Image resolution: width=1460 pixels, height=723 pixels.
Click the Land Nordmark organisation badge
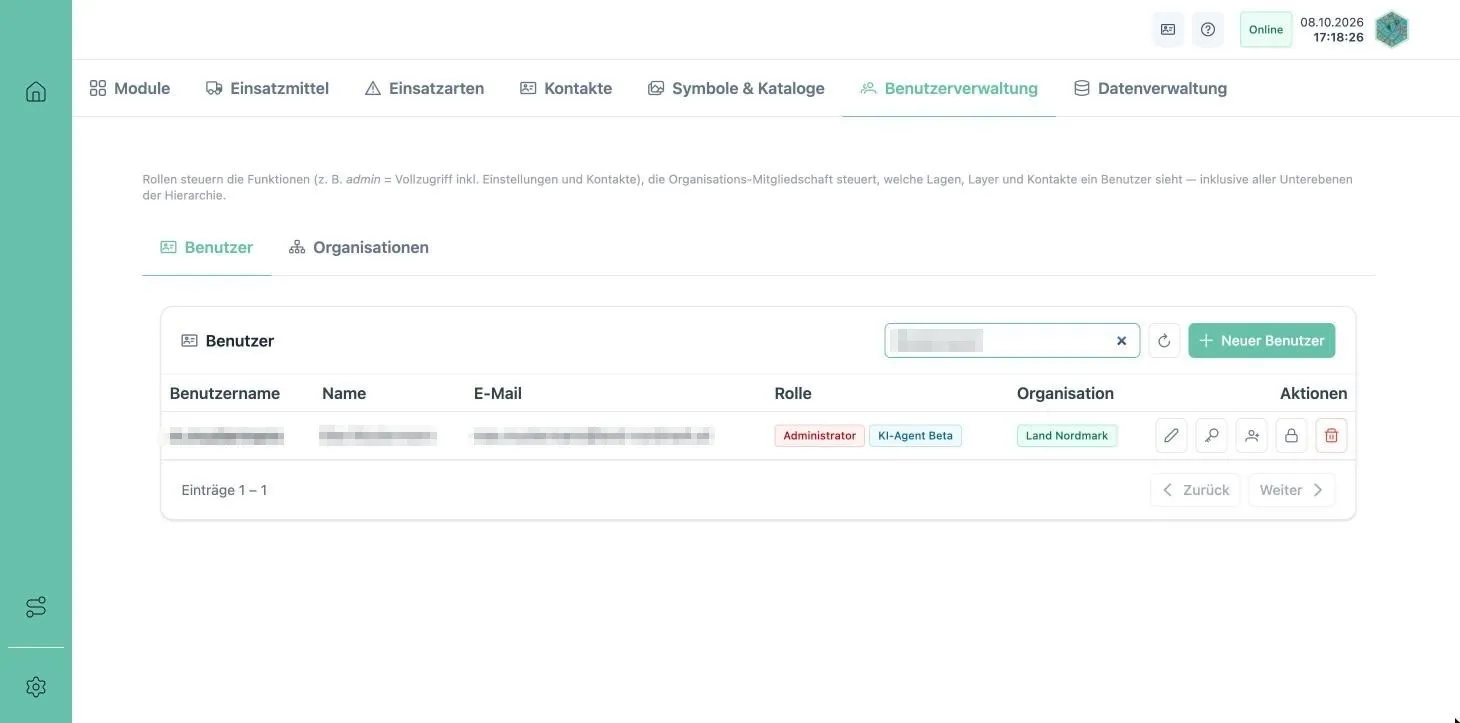[1067, 436]
